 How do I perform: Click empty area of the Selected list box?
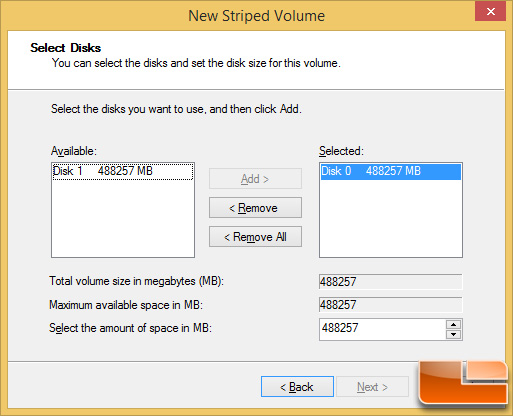coord(391,218)
